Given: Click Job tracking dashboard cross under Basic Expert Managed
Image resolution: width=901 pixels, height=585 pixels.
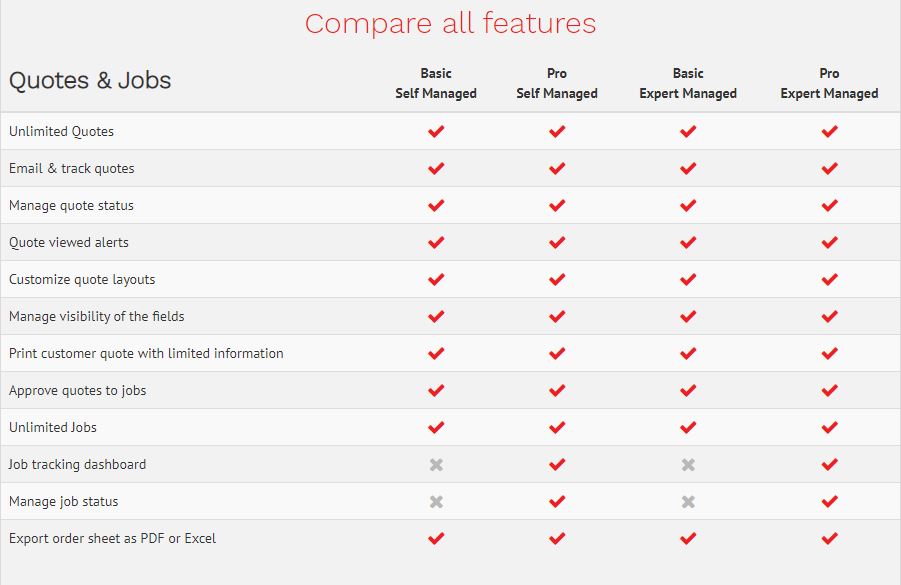Looking at the screenshot, I should tap(688, 464).
